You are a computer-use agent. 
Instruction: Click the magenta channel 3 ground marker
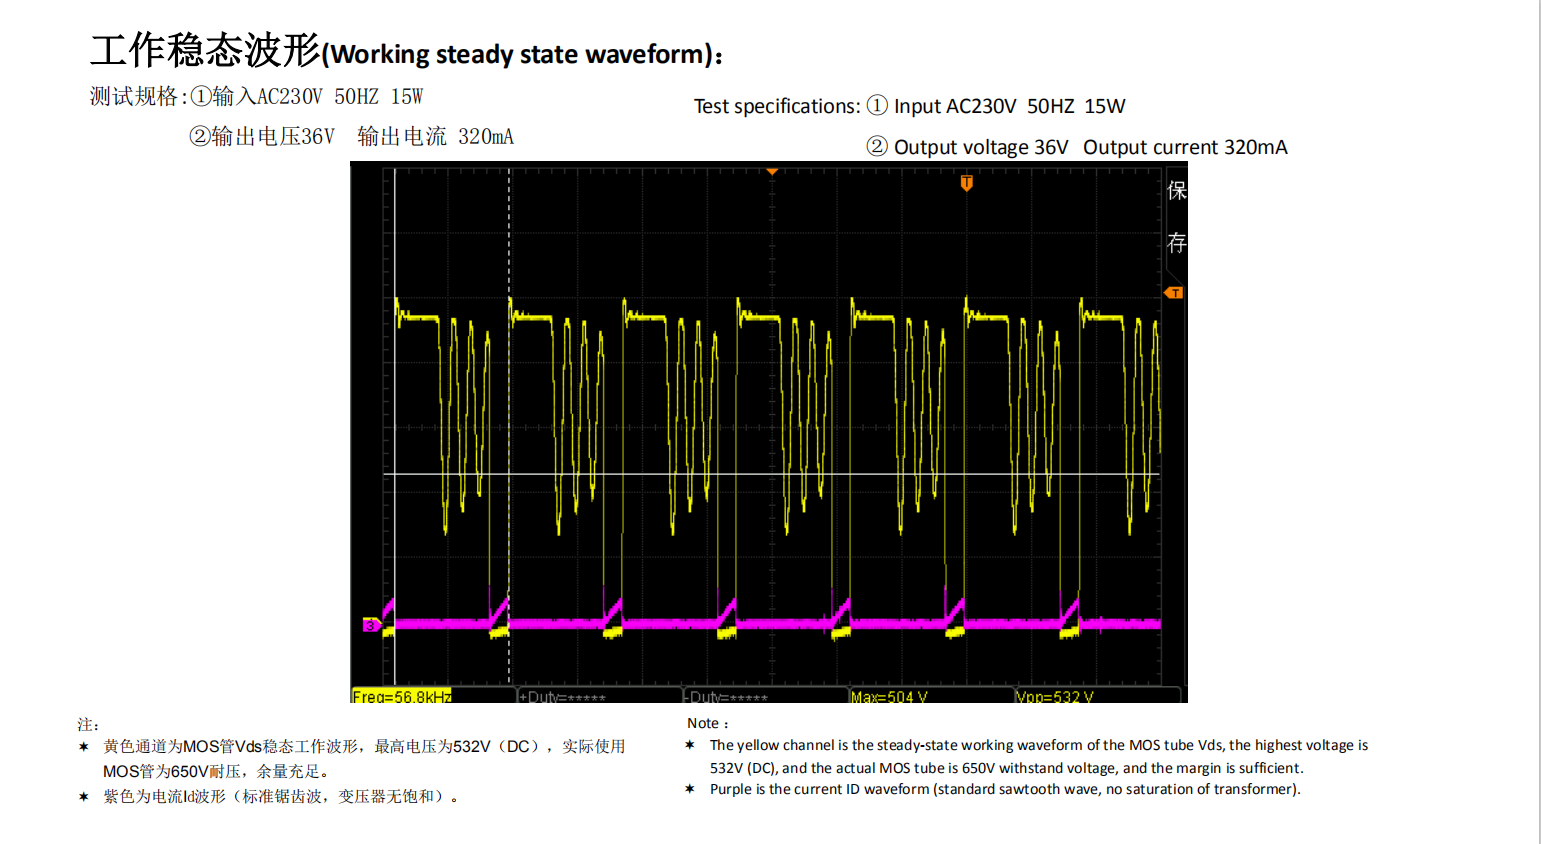tap(370, 625)
